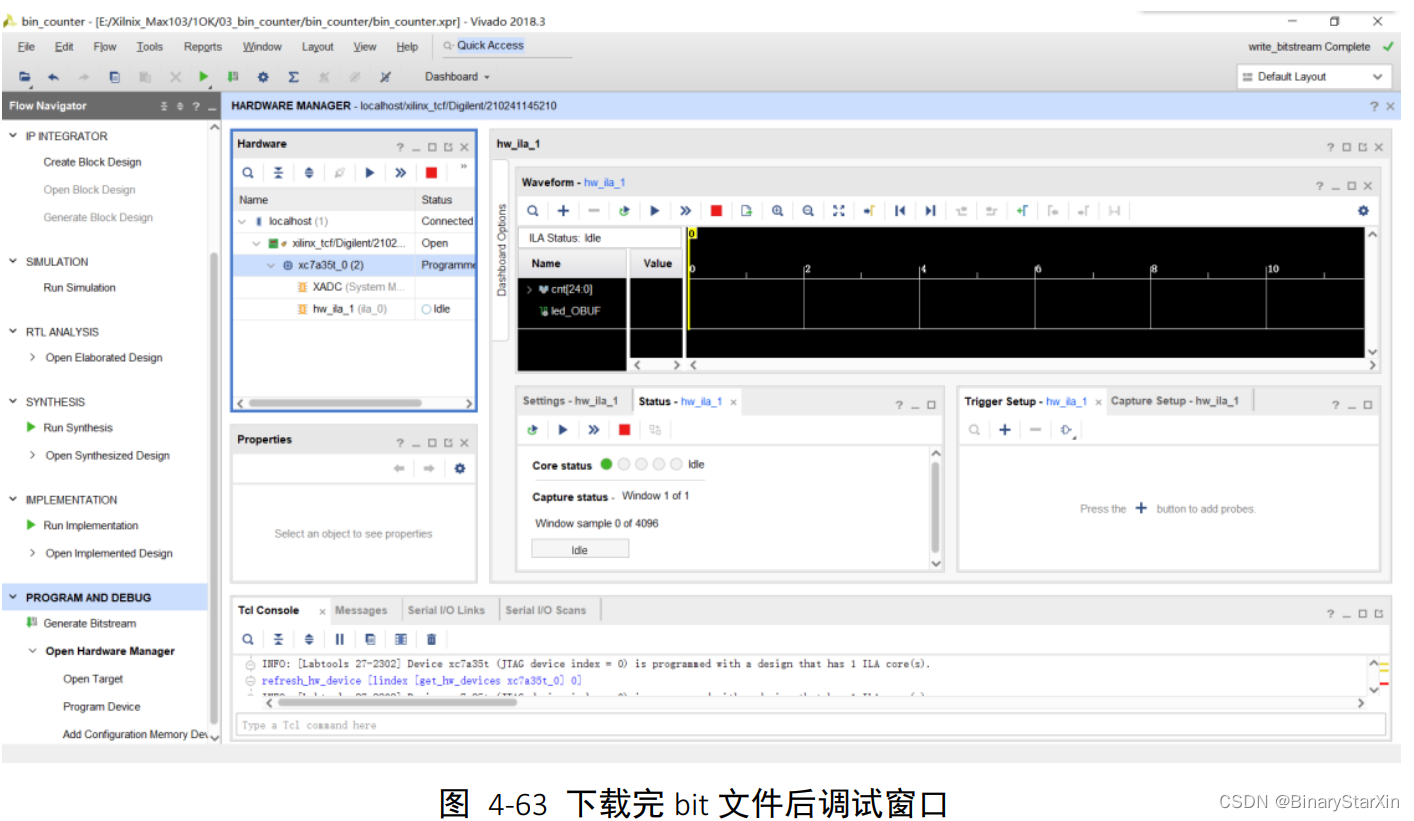Click Stop Trigger red square in Waveform toolbar
Screen dimensions: 1414x821
(716, 210)
